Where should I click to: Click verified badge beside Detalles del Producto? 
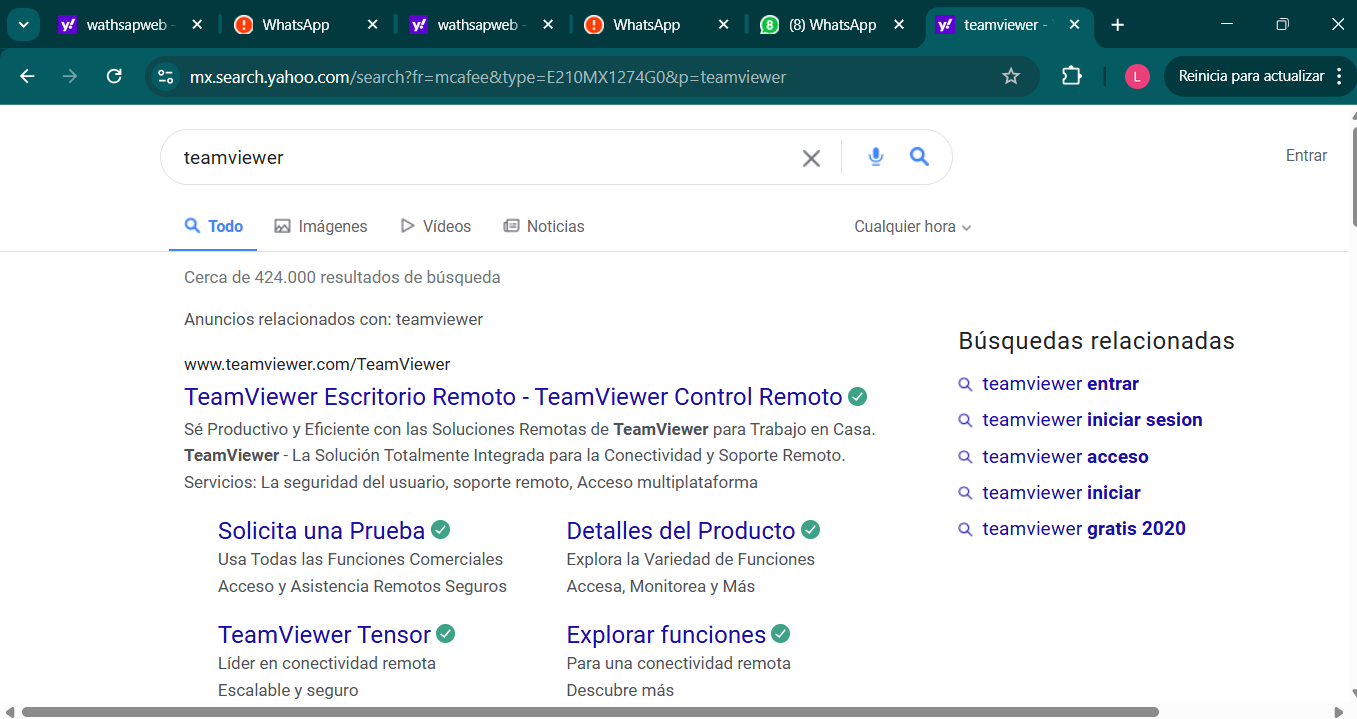(x=810, y=530)
